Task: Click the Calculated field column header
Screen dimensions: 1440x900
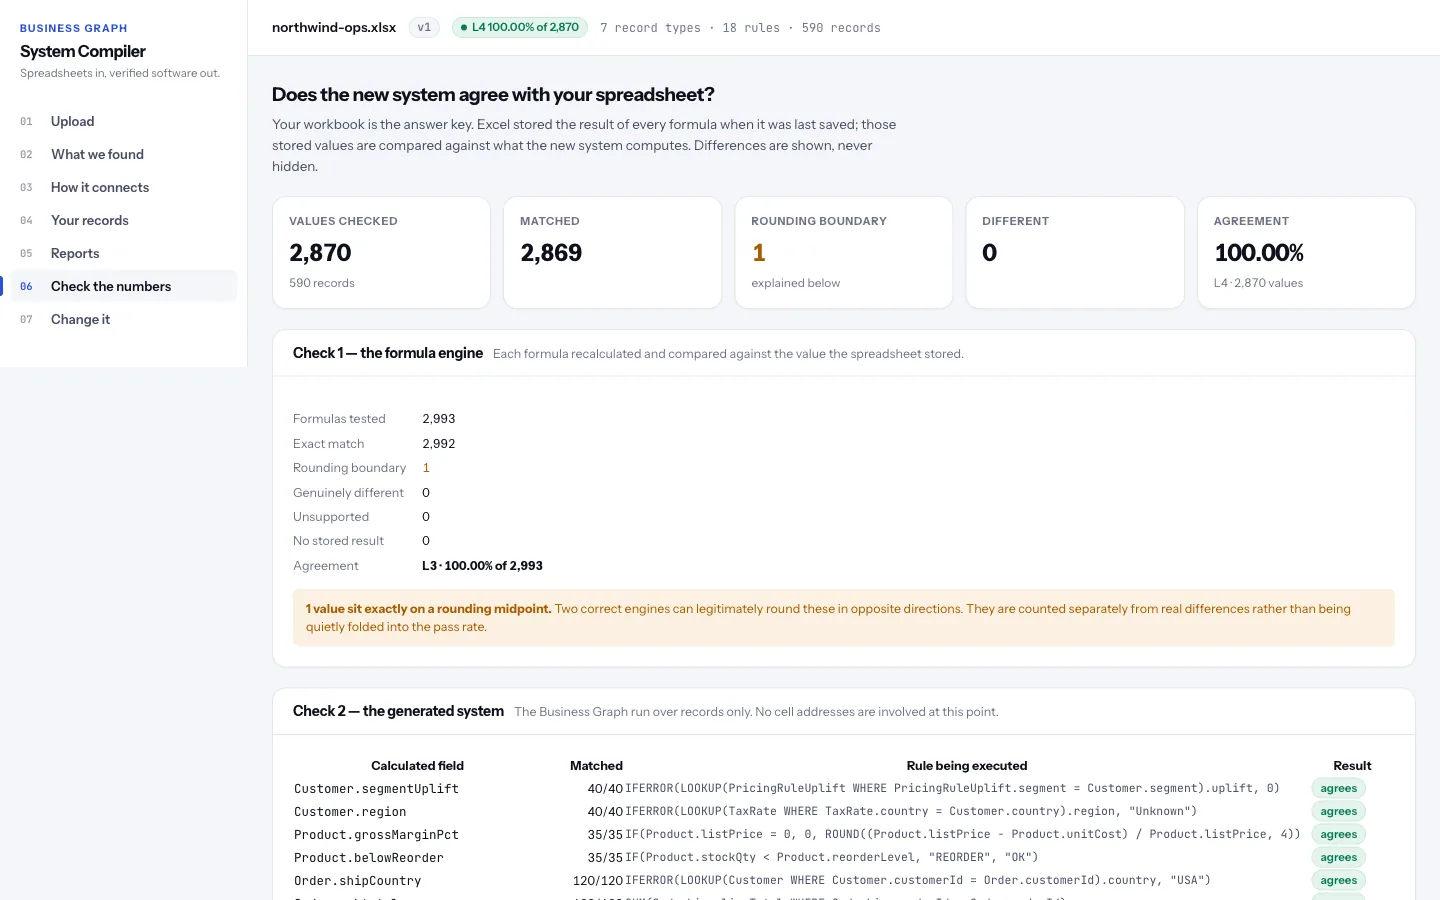Action: (417, 766)
